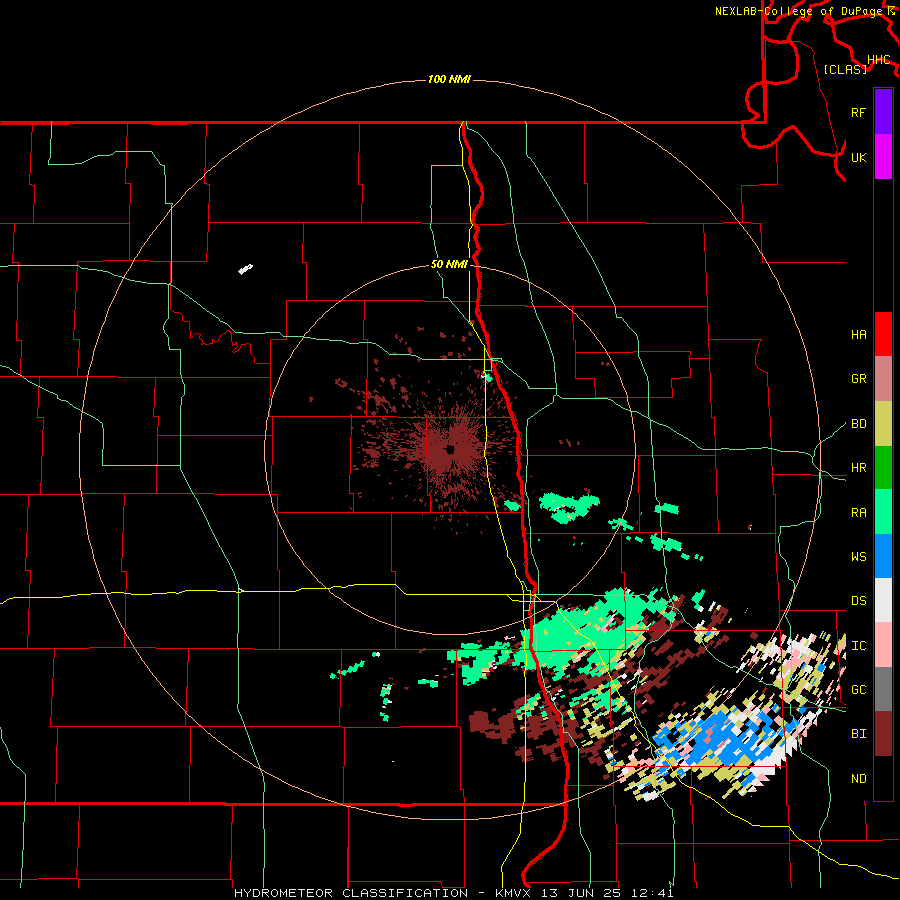Select the GR dusty-pink legend swatch
The width and height of the screenshot is (900, 900).
tap(883, 379)
